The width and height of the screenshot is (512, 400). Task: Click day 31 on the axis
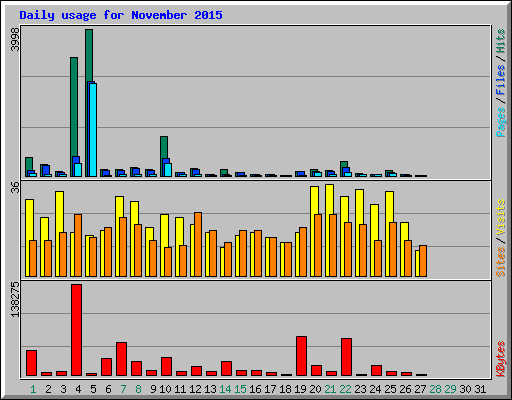(480, 389)
